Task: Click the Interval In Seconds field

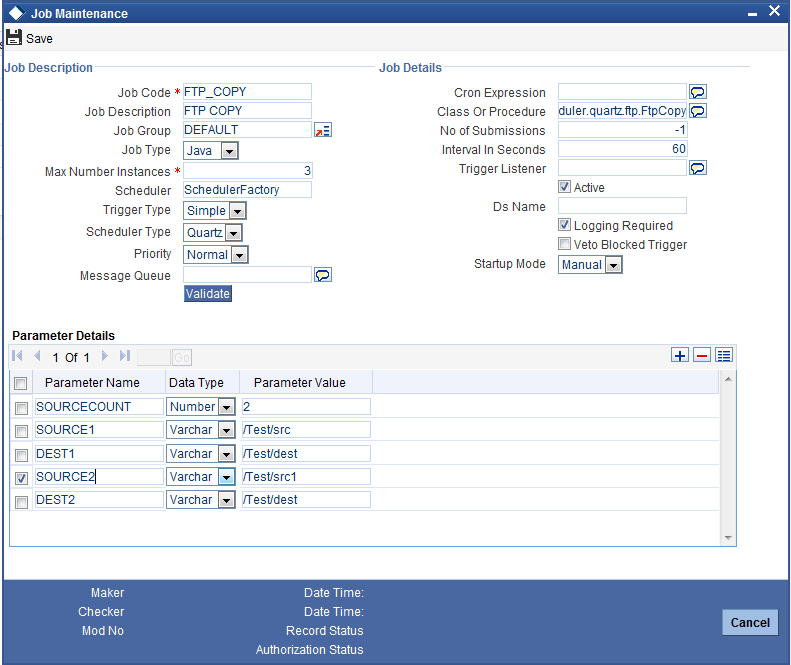Action: [x=623, y=149]
